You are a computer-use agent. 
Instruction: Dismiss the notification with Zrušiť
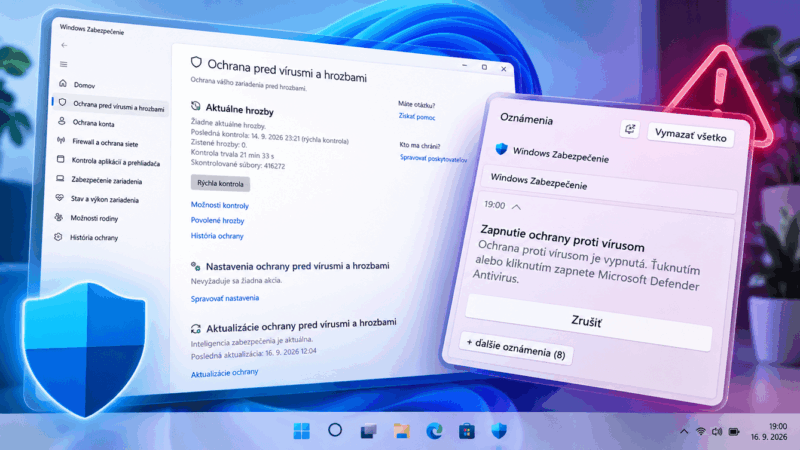pos(588,321)
